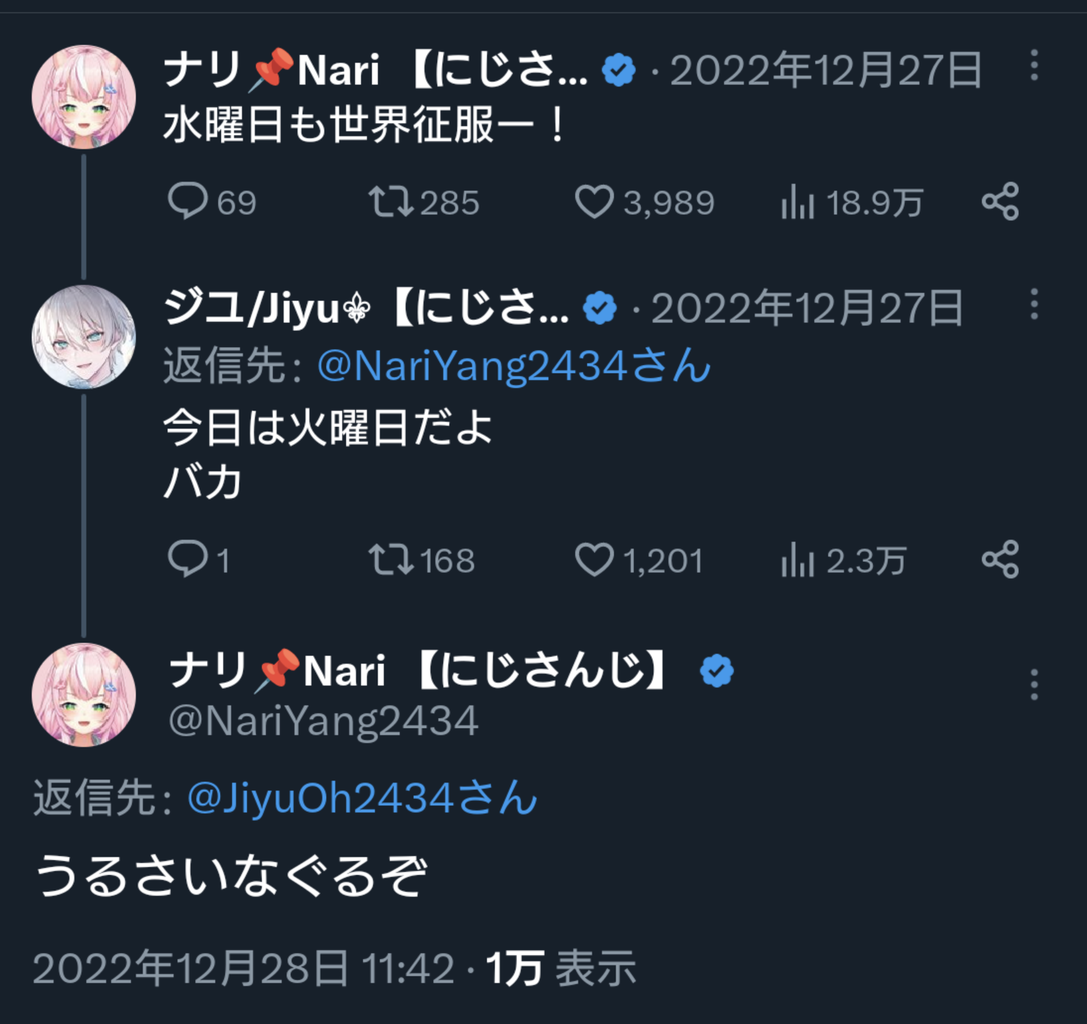Share Nari's 水曜日も世界征服 tweet

pos(1000,202)
